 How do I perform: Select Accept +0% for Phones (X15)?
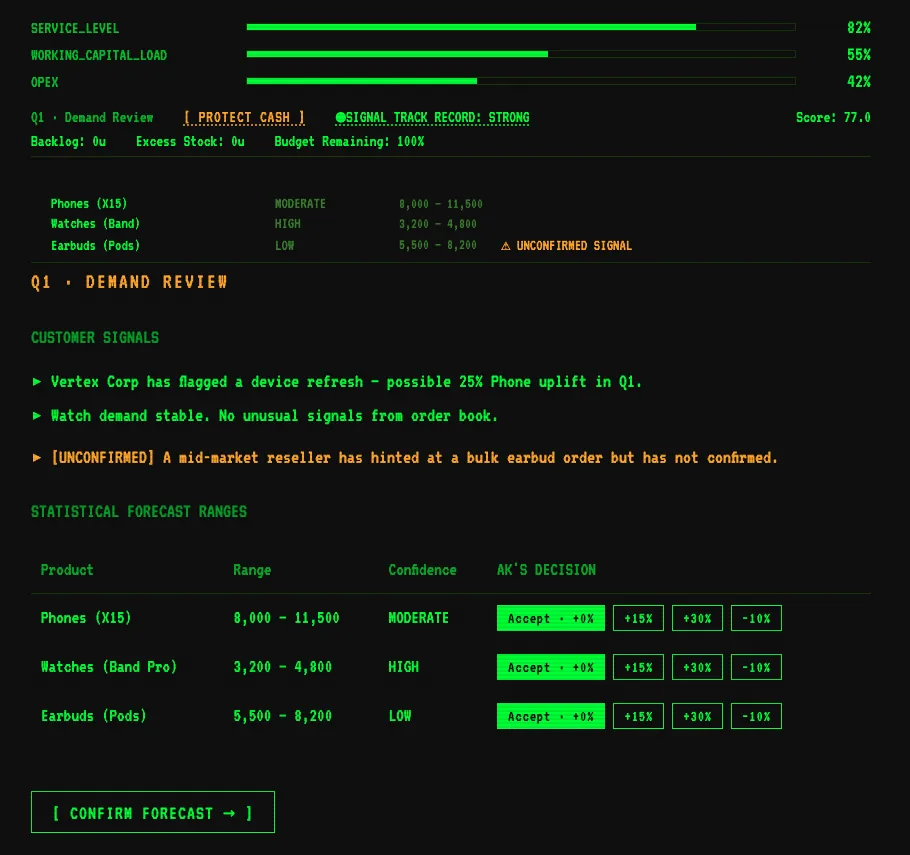click(x=551, y=618)
